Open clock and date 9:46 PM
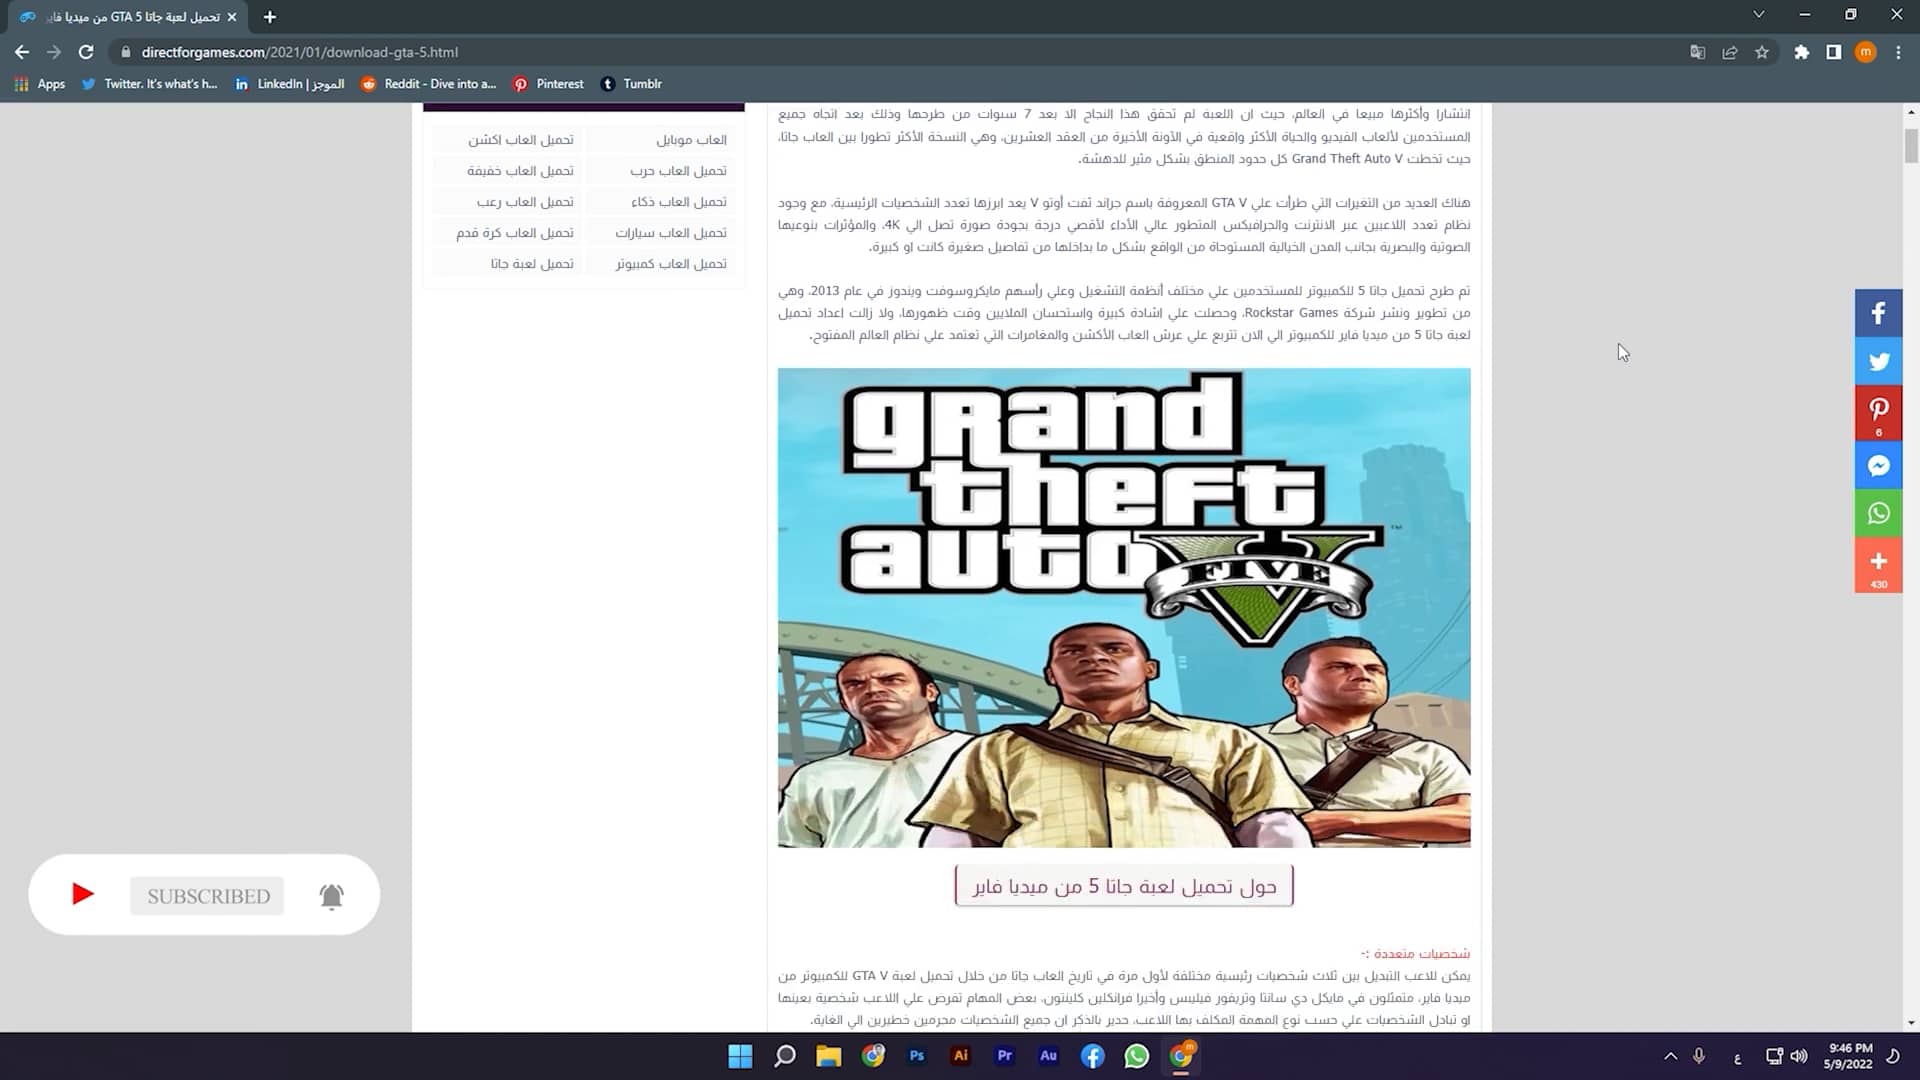Screen dimensions: 1920x1080 [1849, 1056]
